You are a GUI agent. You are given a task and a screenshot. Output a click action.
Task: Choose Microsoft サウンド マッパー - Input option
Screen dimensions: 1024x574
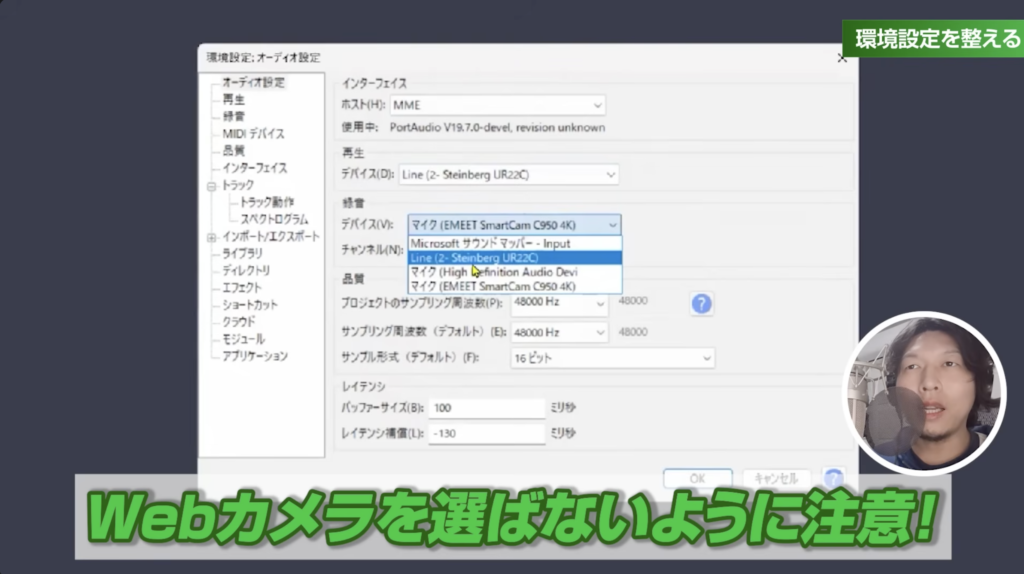[x=514, y=243]
